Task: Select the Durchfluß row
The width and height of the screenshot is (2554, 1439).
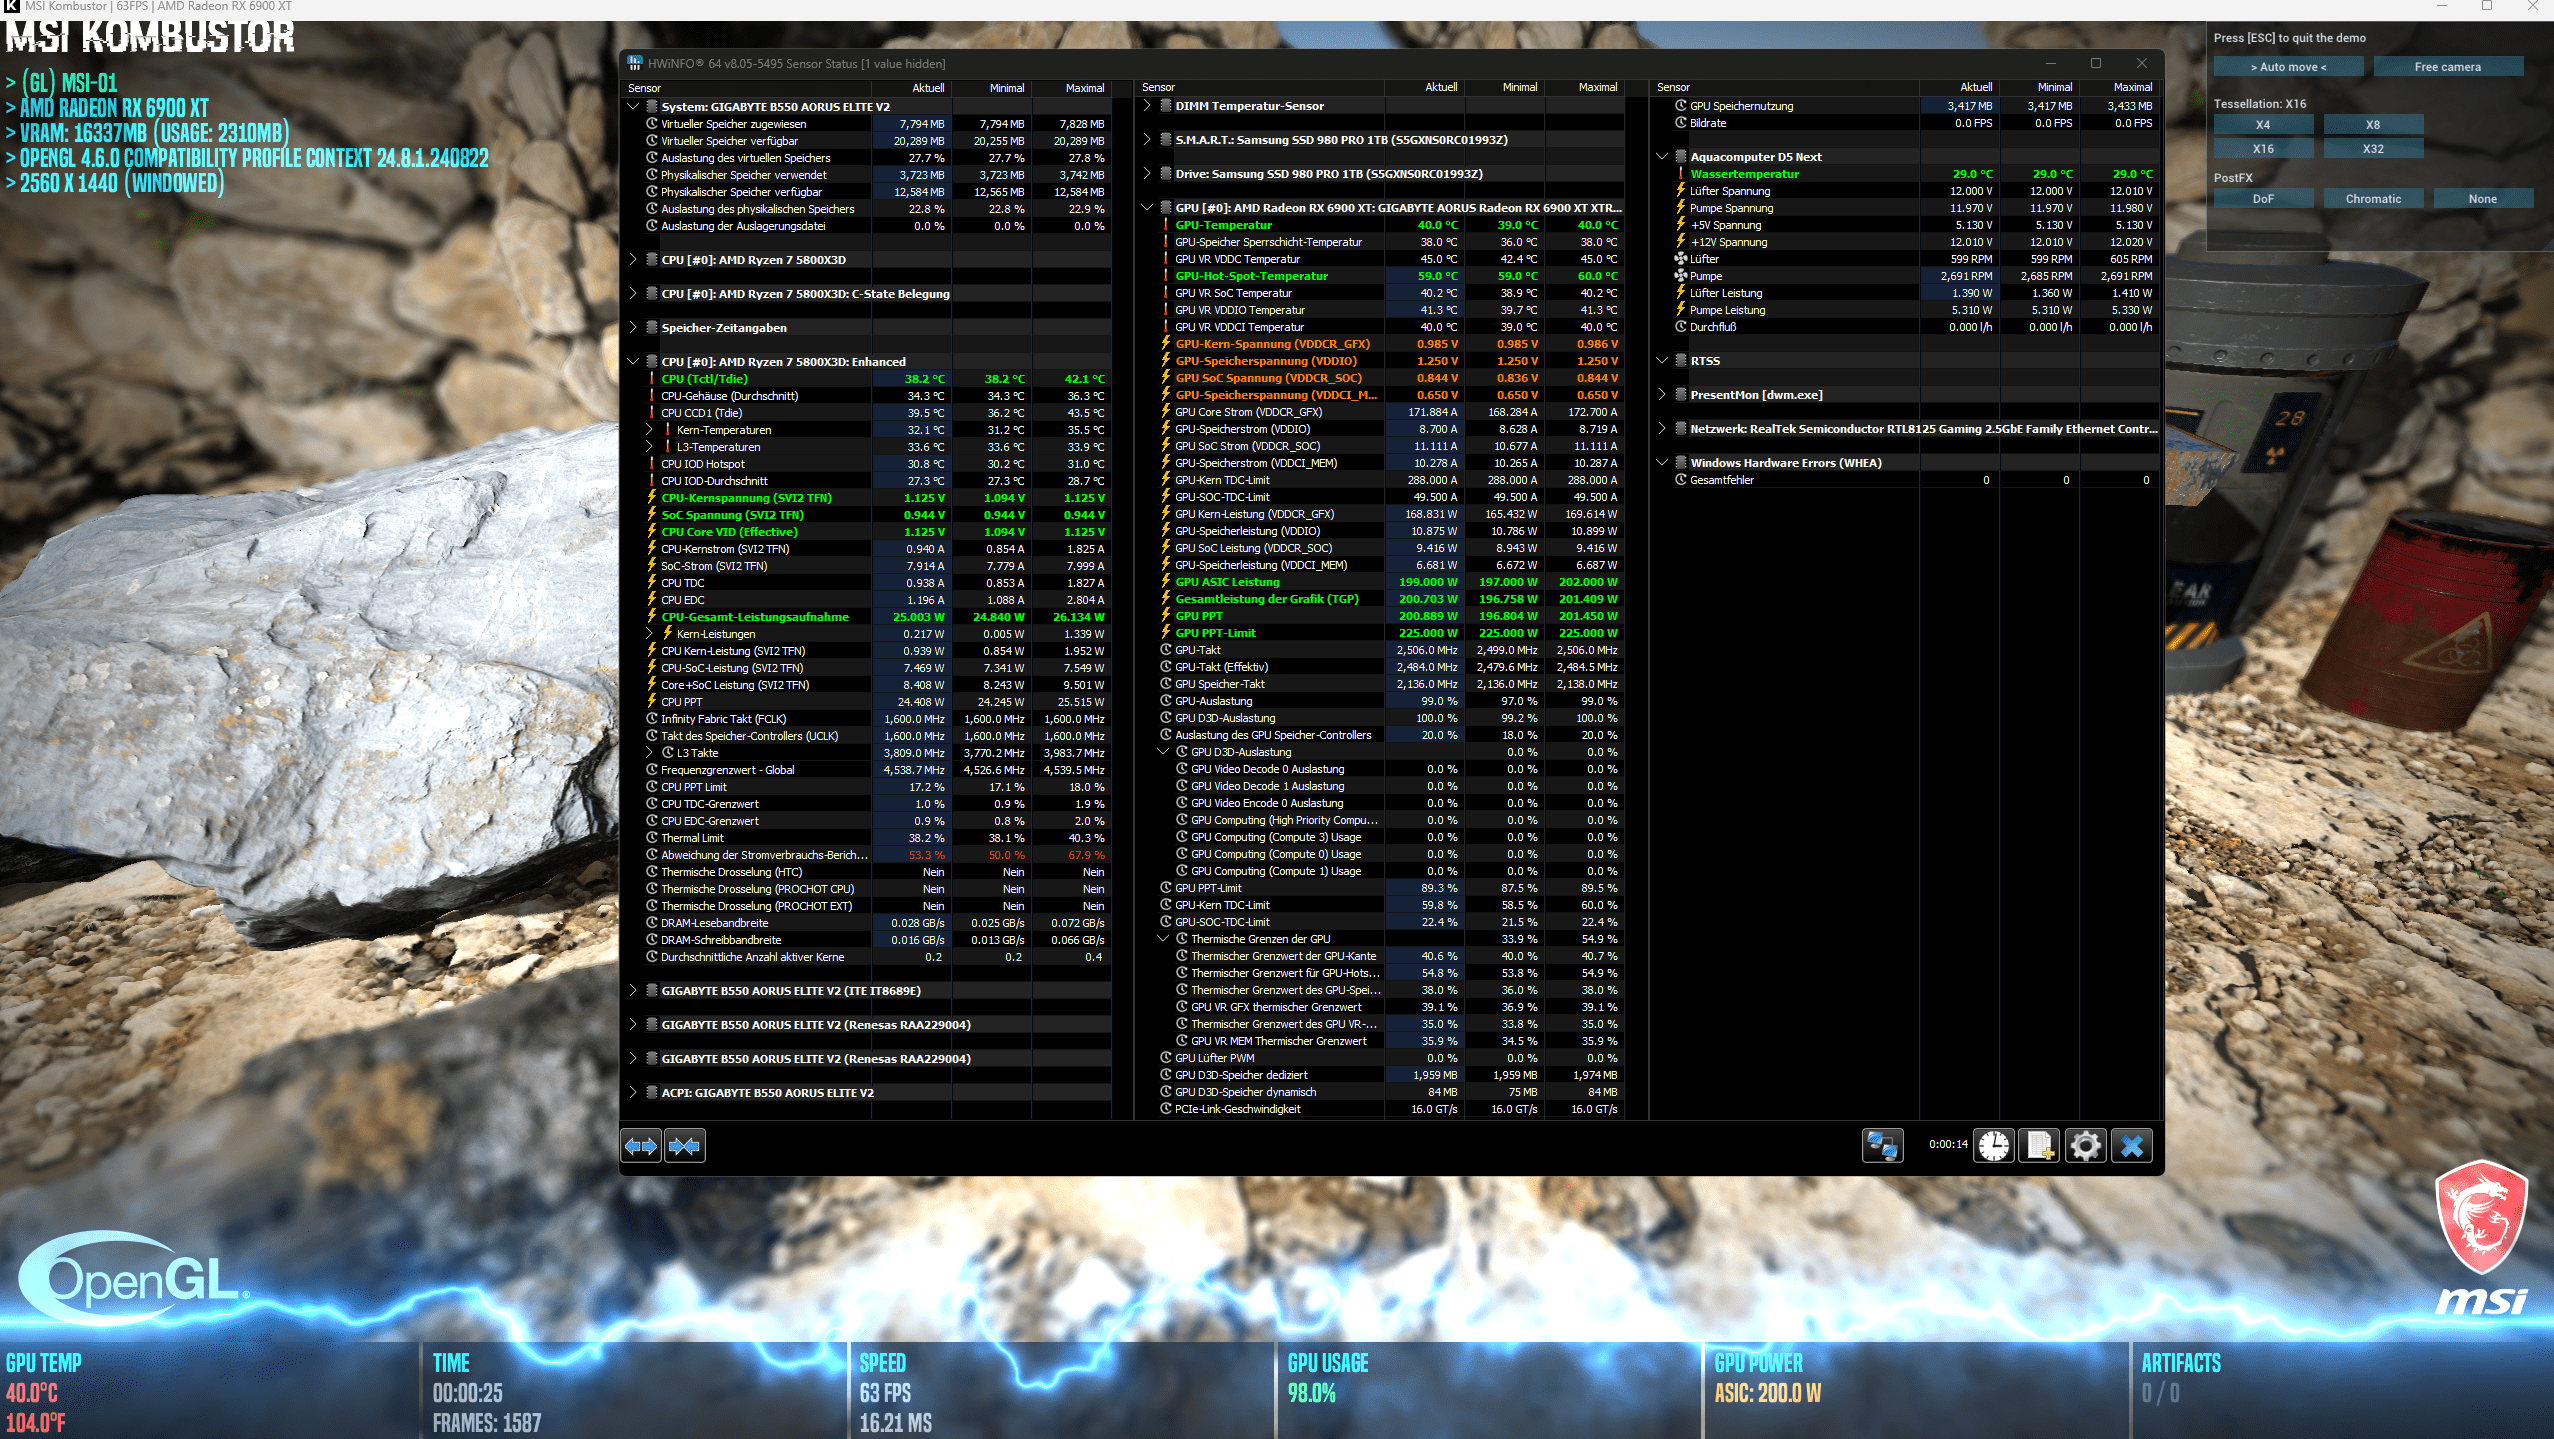Action: 1913,327
